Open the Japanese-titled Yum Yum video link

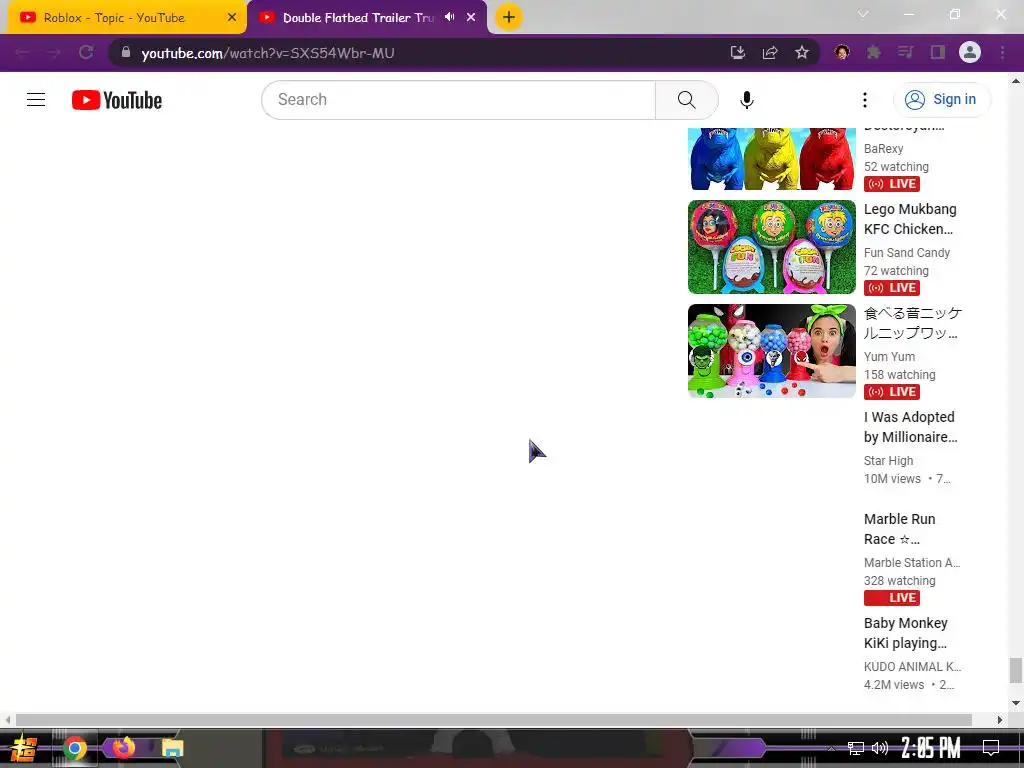pos(912,323)
